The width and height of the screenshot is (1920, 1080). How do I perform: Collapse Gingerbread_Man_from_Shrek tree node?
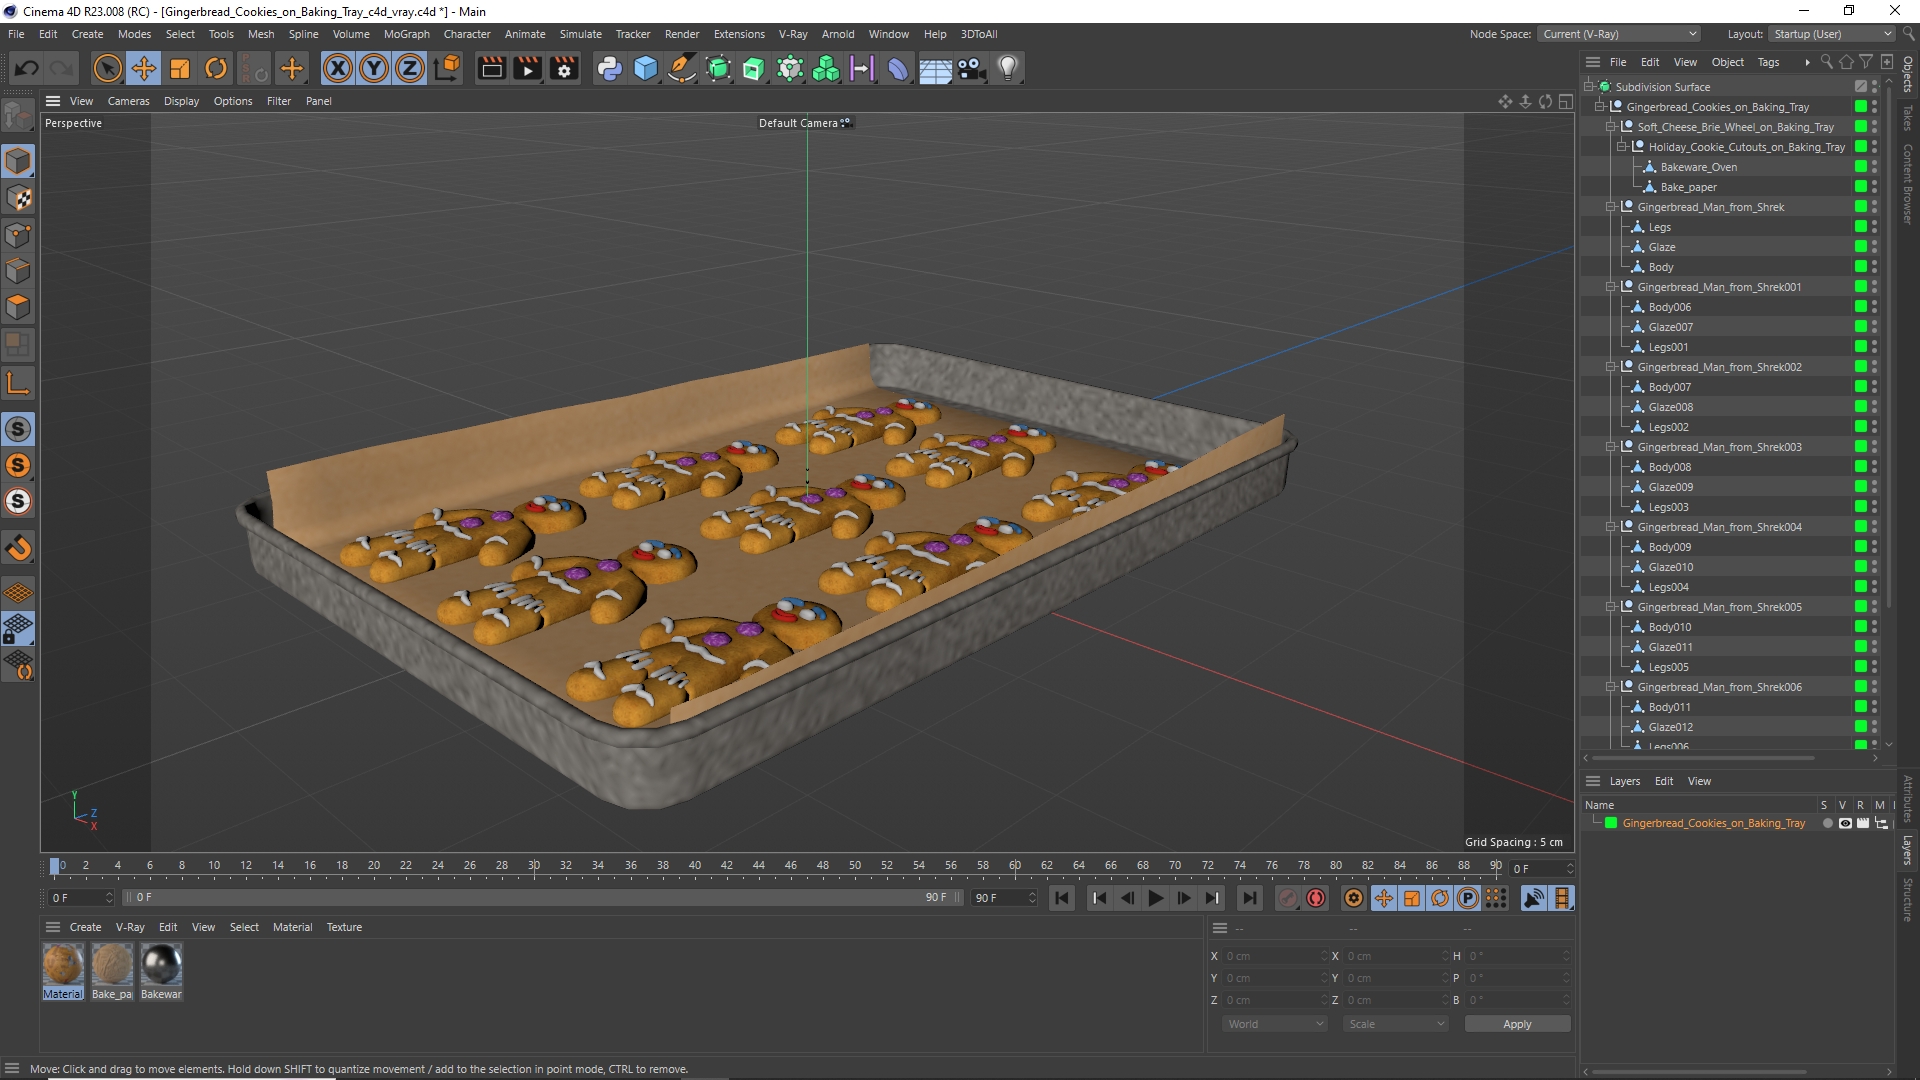(x=1610, y=207)
